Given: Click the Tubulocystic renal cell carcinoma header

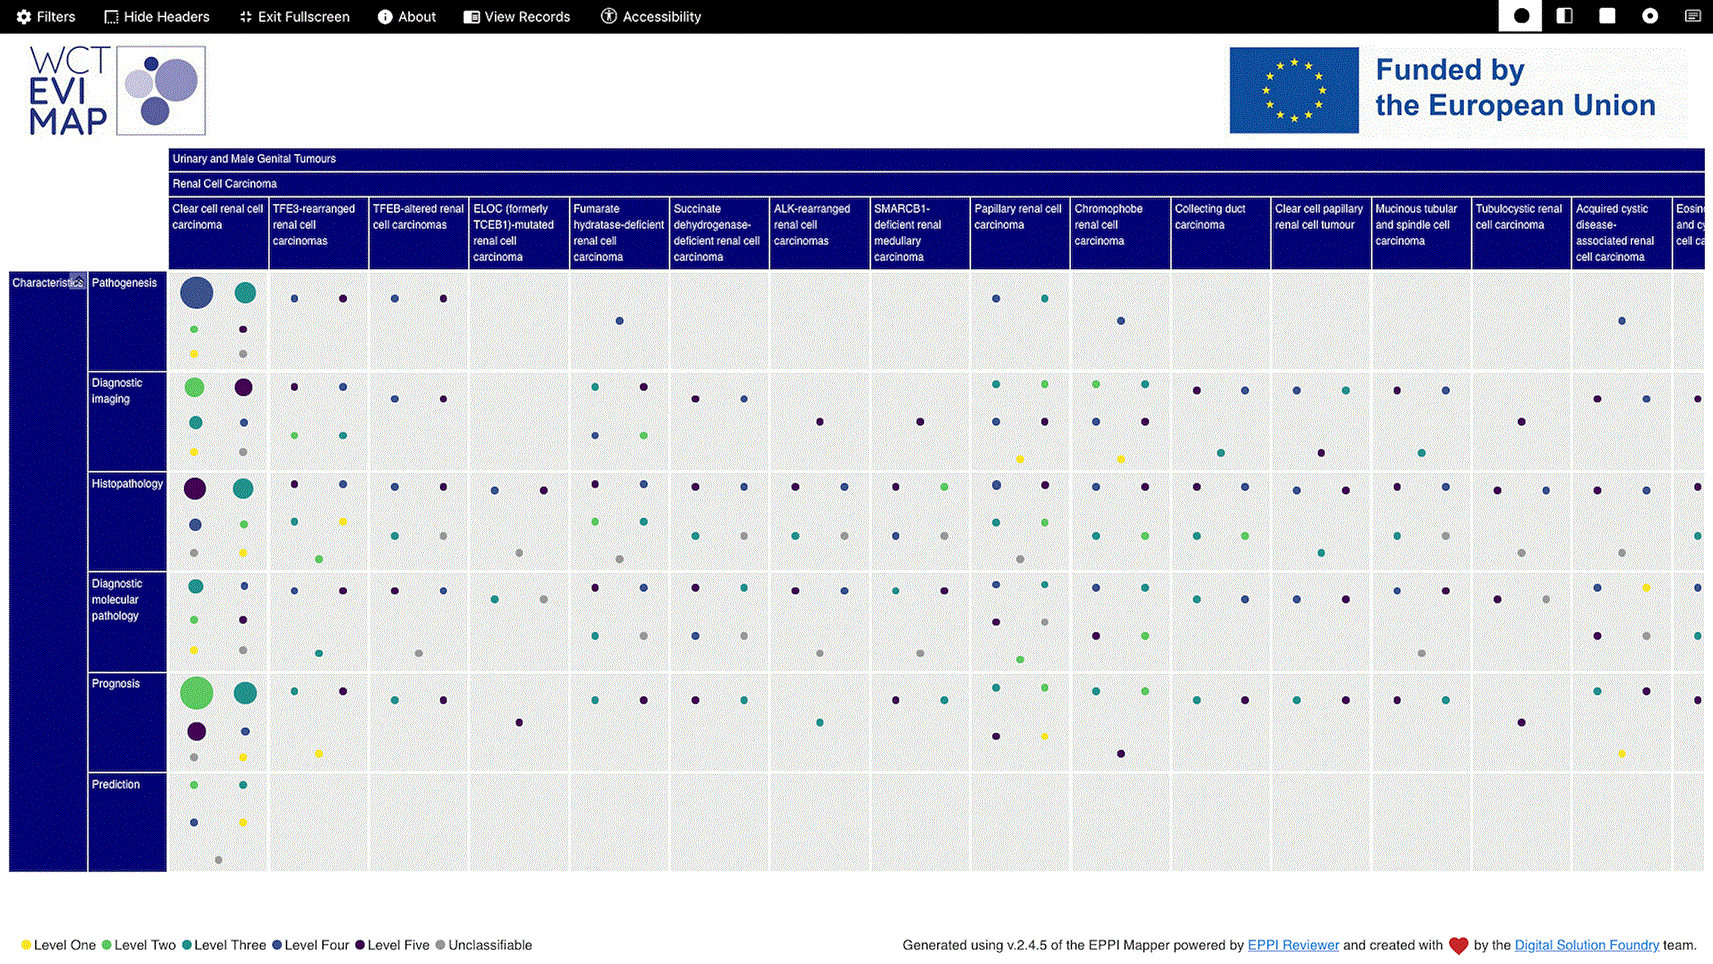Looking at the screenshot, I should tap(1521, 233).
